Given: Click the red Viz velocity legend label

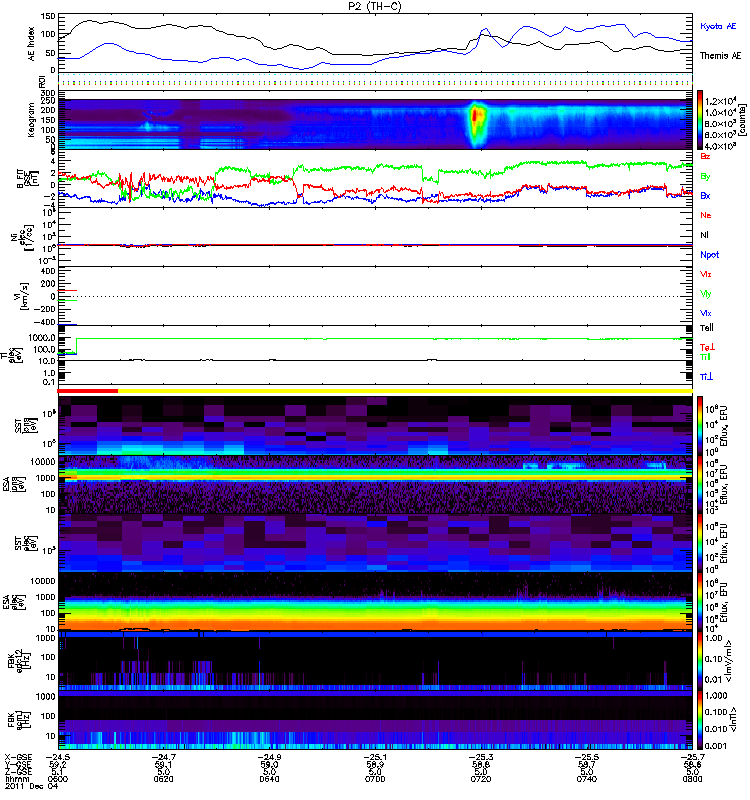Looking at the screenshot, I should (705, 274).
